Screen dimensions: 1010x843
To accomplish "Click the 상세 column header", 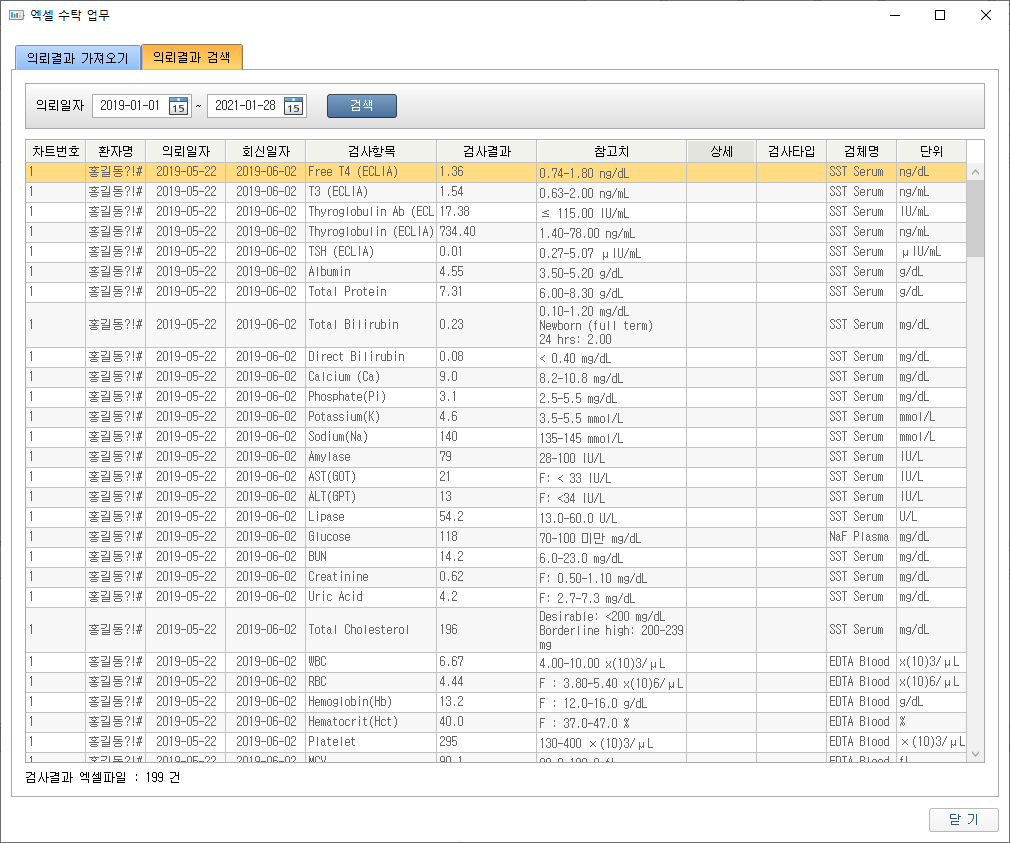I will (x=721, y=151).
